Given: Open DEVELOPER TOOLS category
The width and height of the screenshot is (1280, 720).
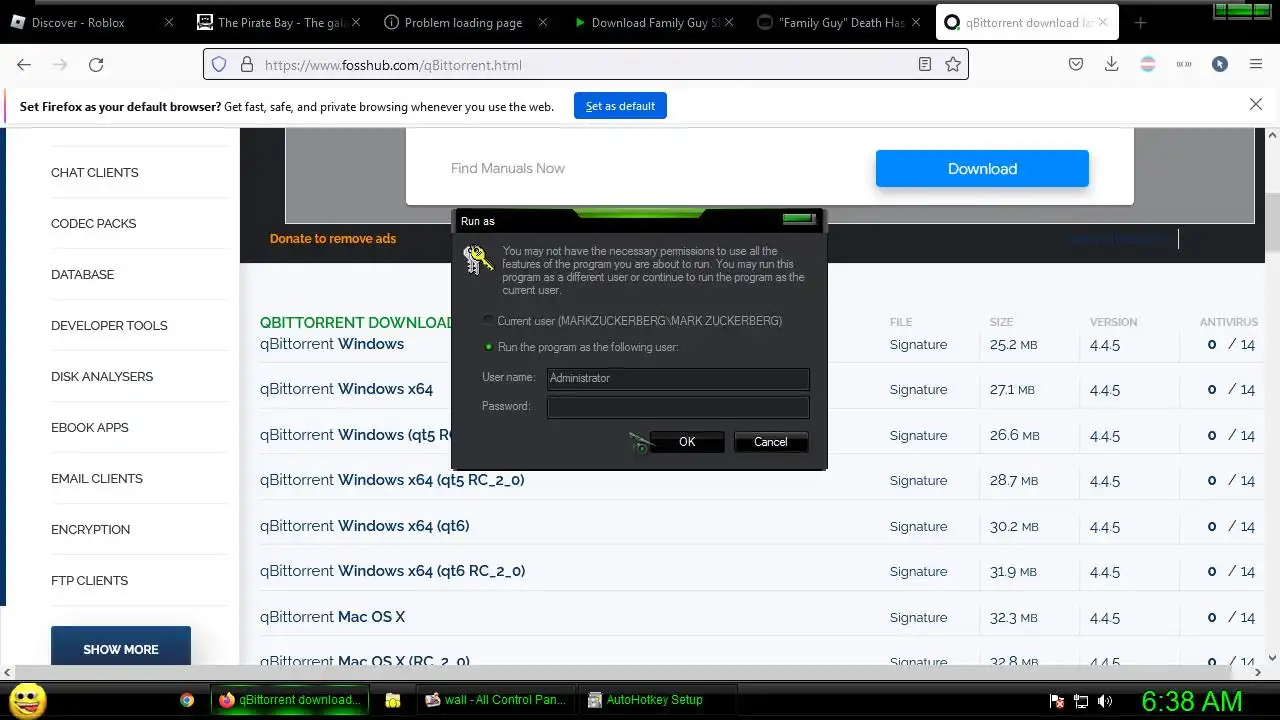Looking at the screenshot, I should (x=109, y=325).
